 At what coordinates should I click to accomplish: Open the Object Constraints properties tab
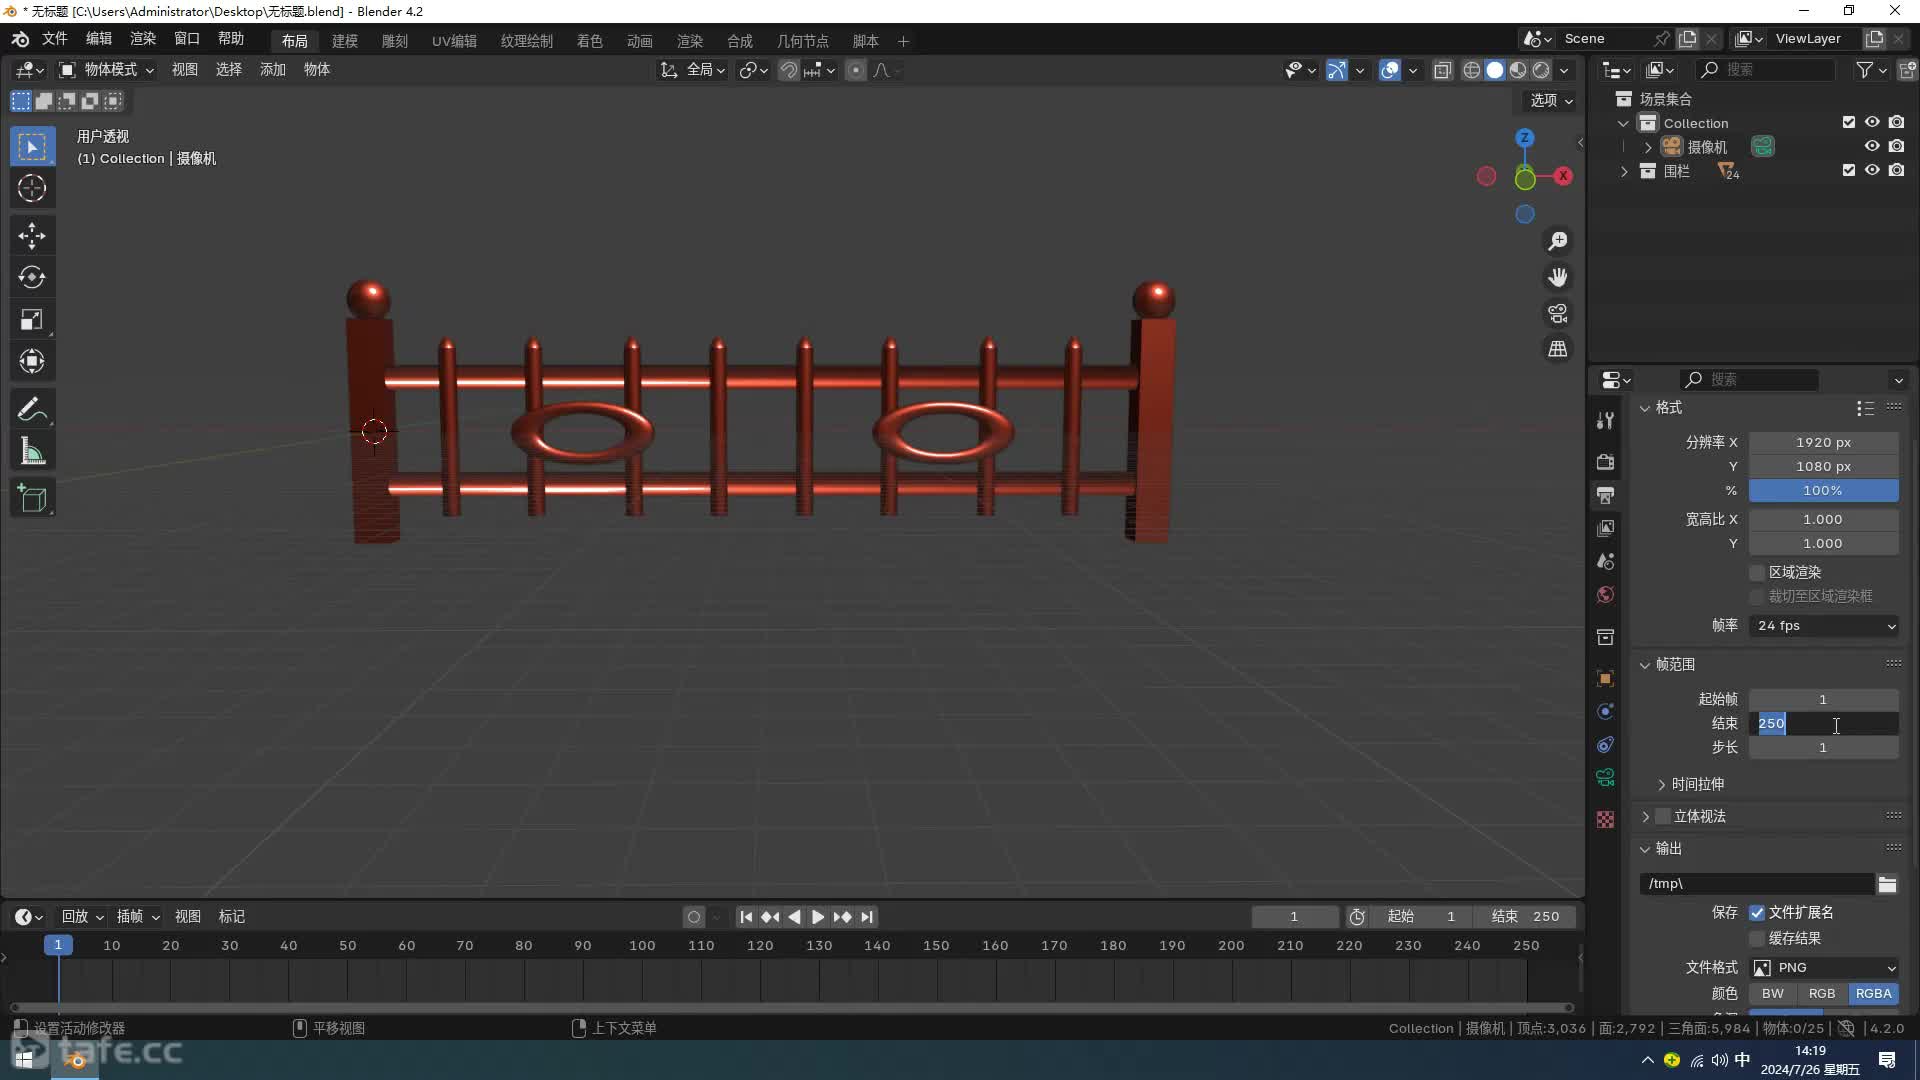[x=1605, y=745]
